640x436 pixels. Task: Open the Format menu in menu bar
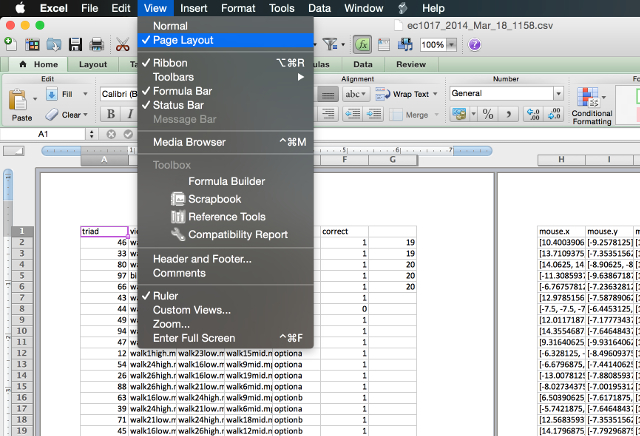(x=238, y=8)
